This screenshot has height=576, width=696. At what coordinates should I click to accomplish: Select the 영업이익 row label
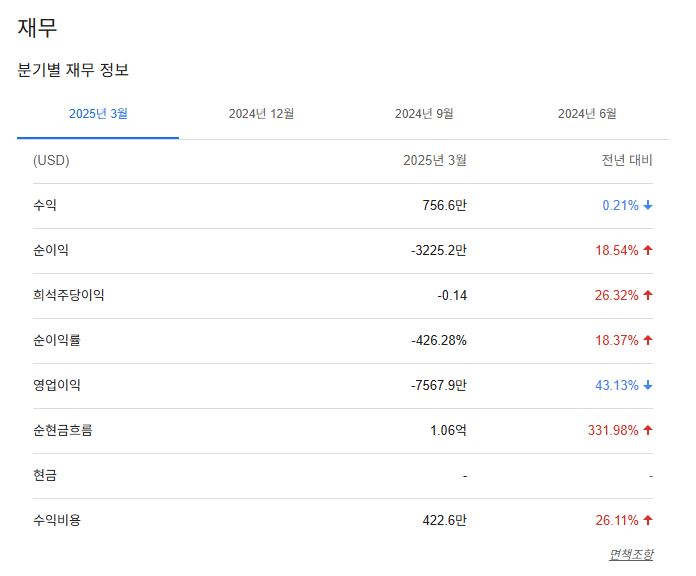pos(57,385)
